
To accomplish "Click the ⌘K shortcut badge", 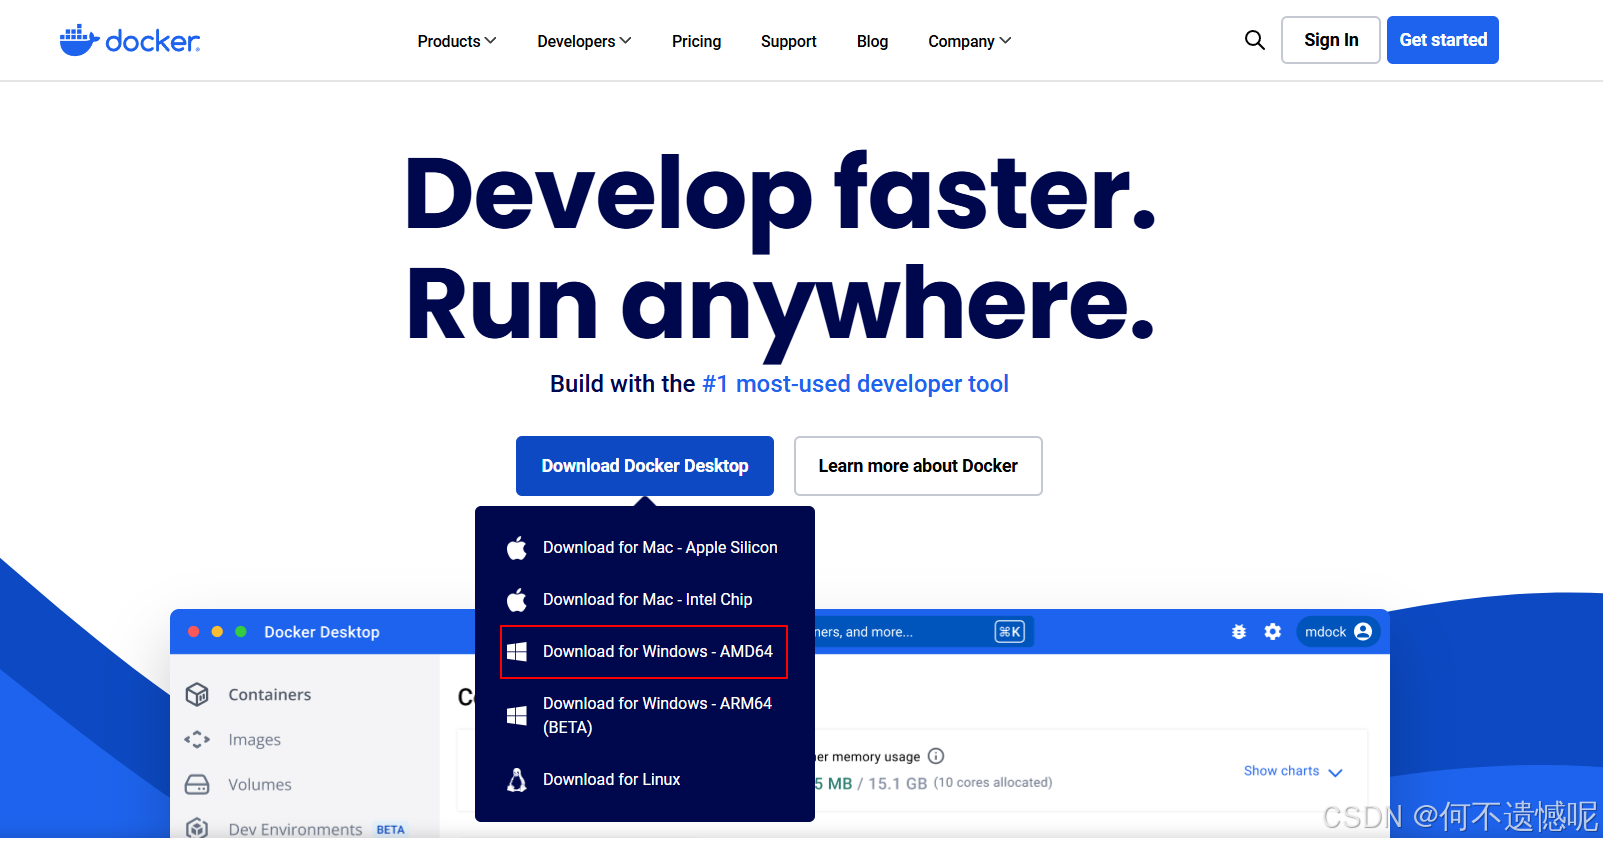I will click(1010, 632).
